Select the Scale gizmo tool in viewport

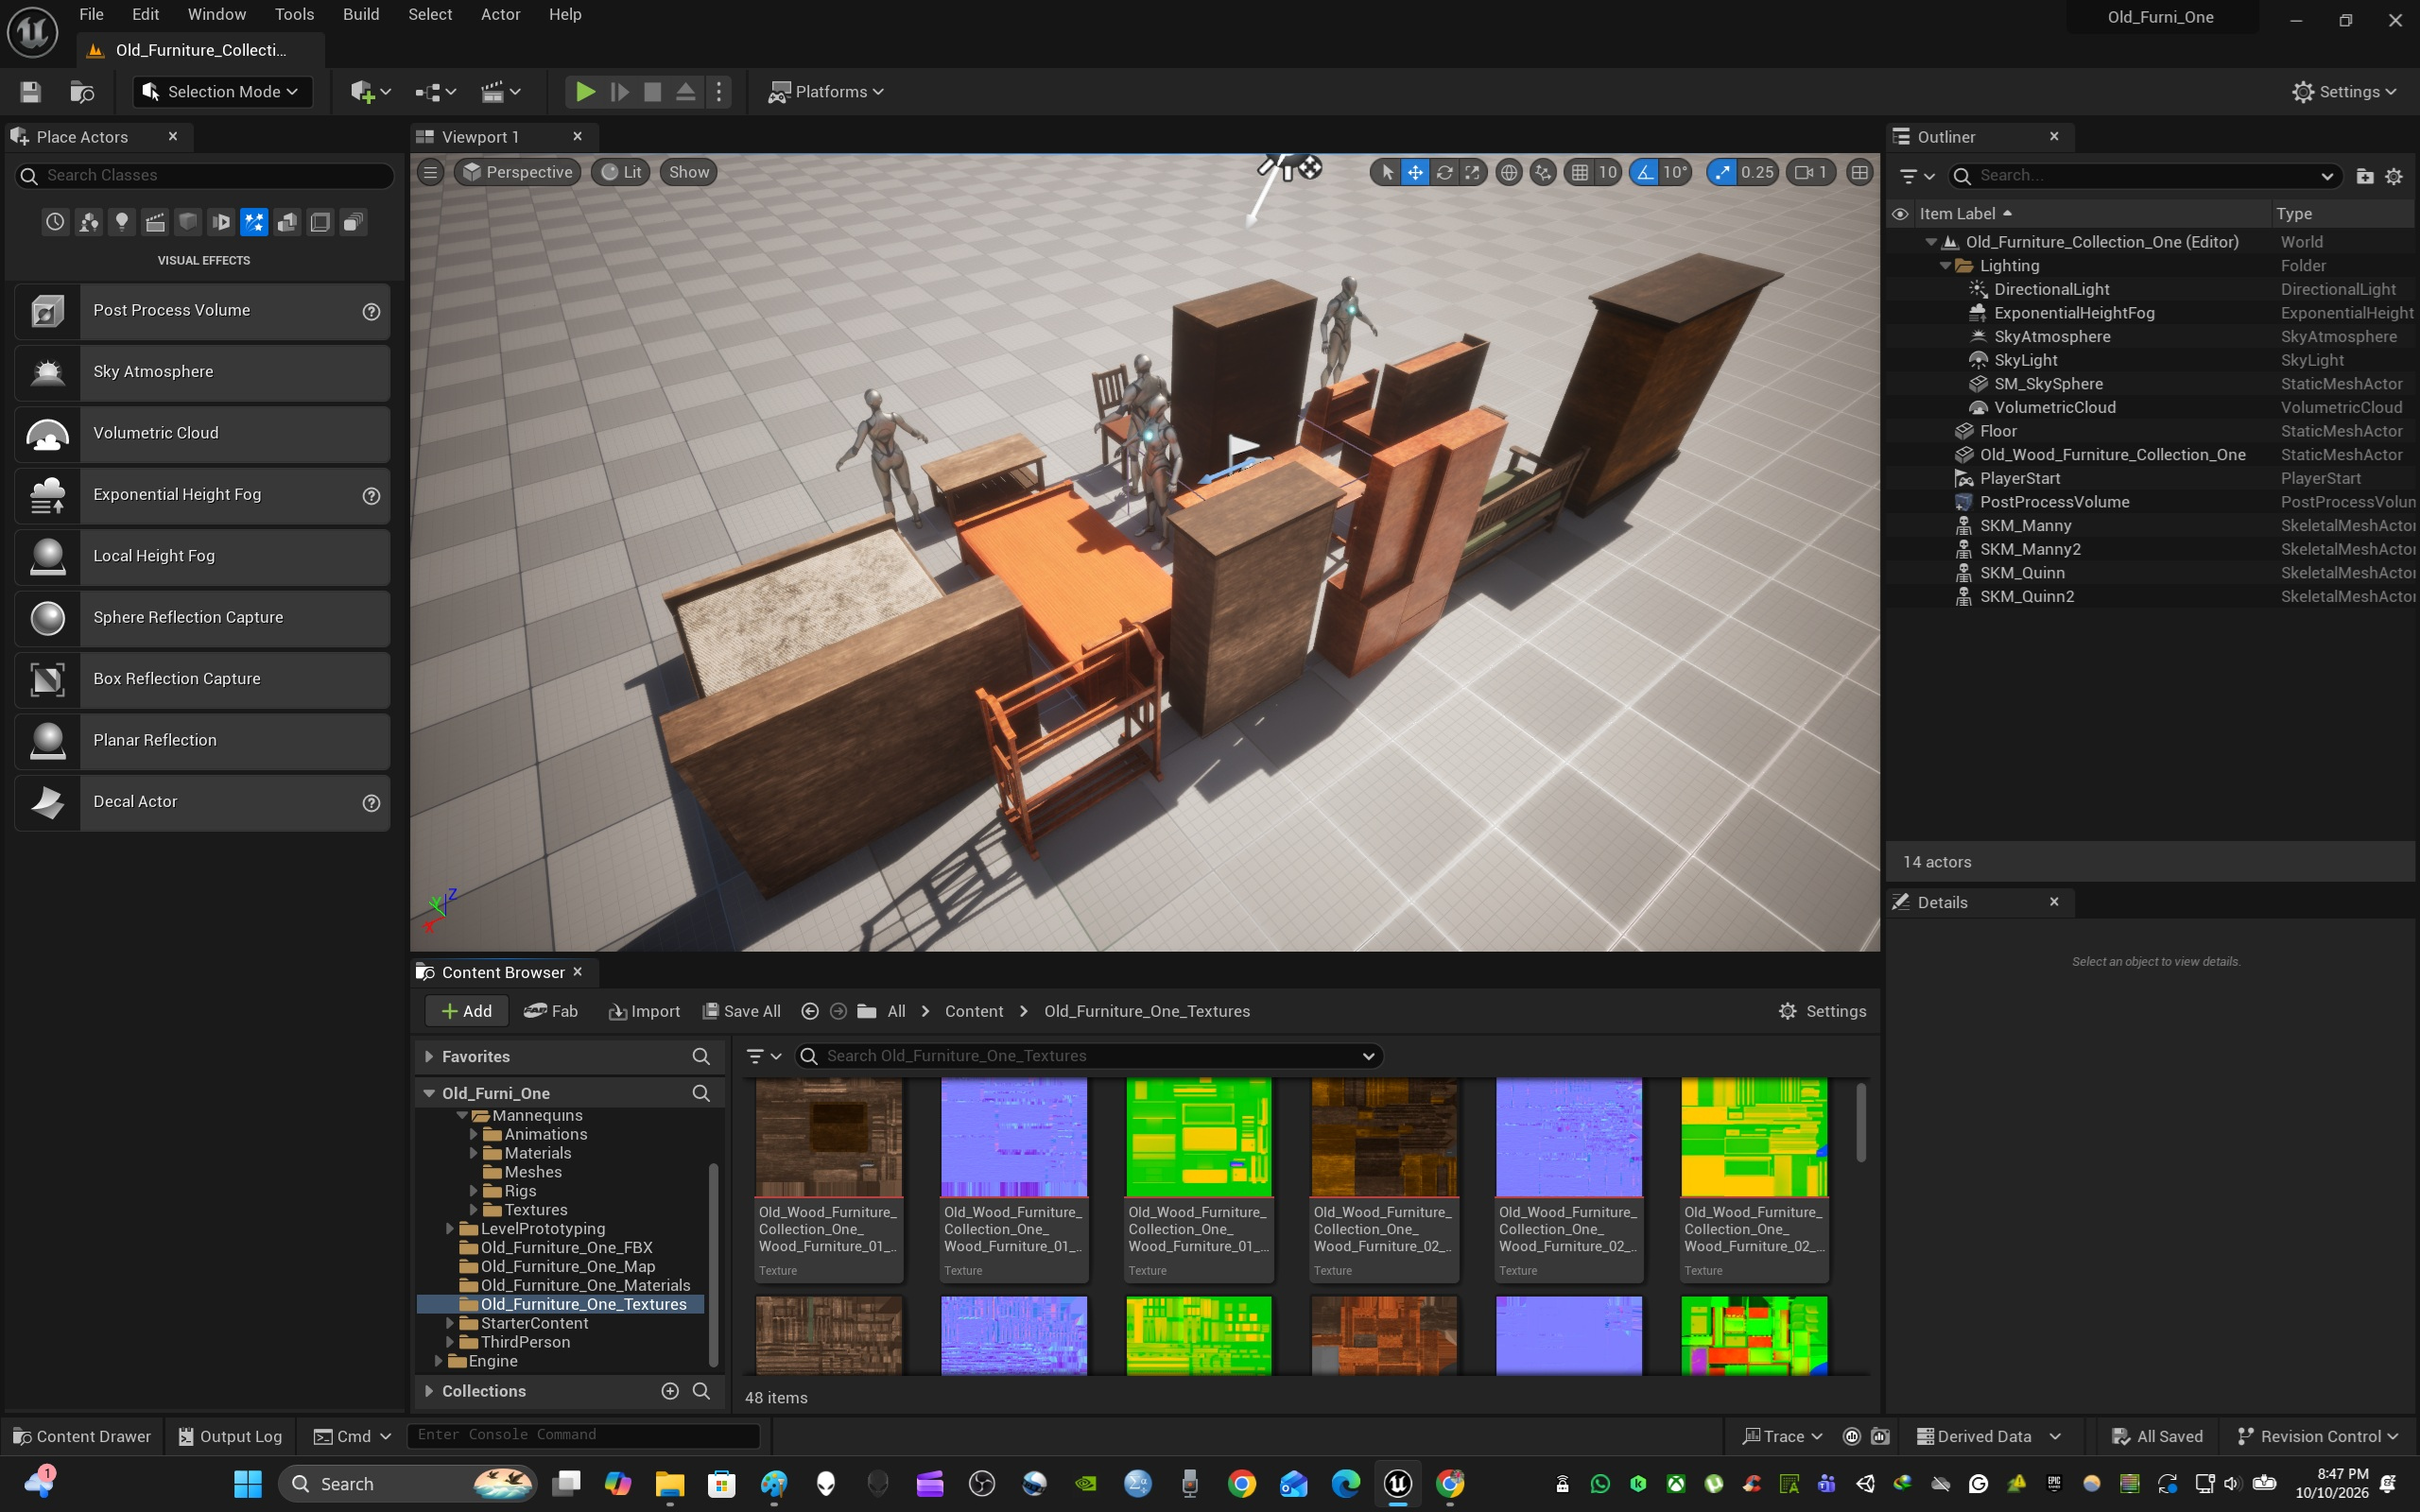1472,172
